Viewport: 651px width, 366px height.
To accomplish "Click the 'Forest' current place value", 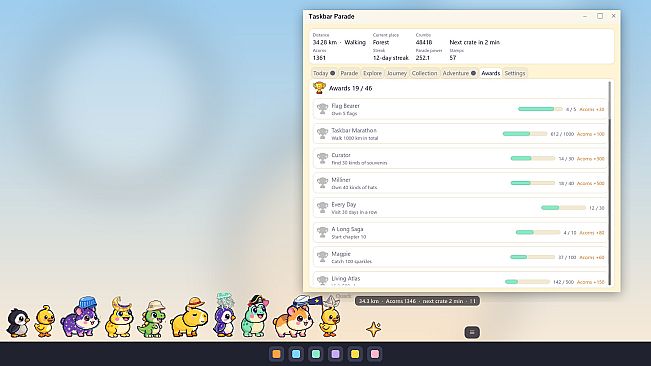I will tap(381, 42).
